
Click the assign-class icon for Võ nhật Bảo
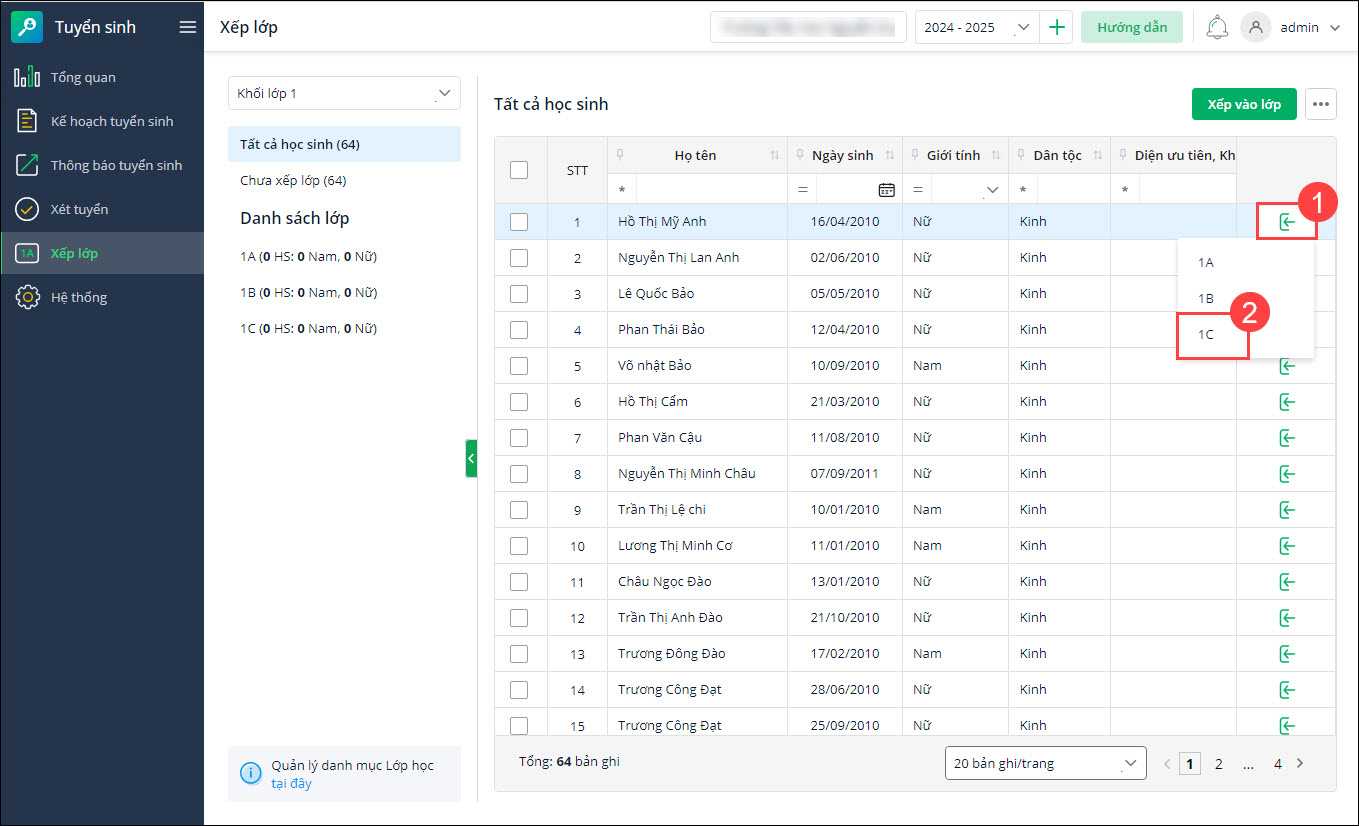pos(1287,366)
